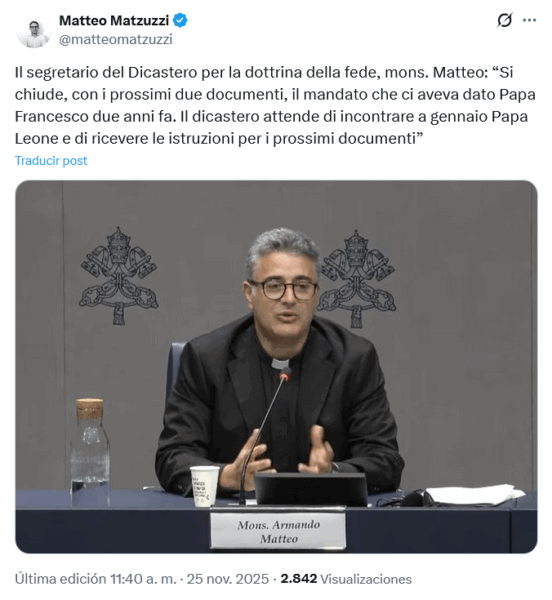The width and height of the screenshot is (552, 600).
Task: Open the 2.842 Visualizaciones view count
Action: tap(346, 579)
